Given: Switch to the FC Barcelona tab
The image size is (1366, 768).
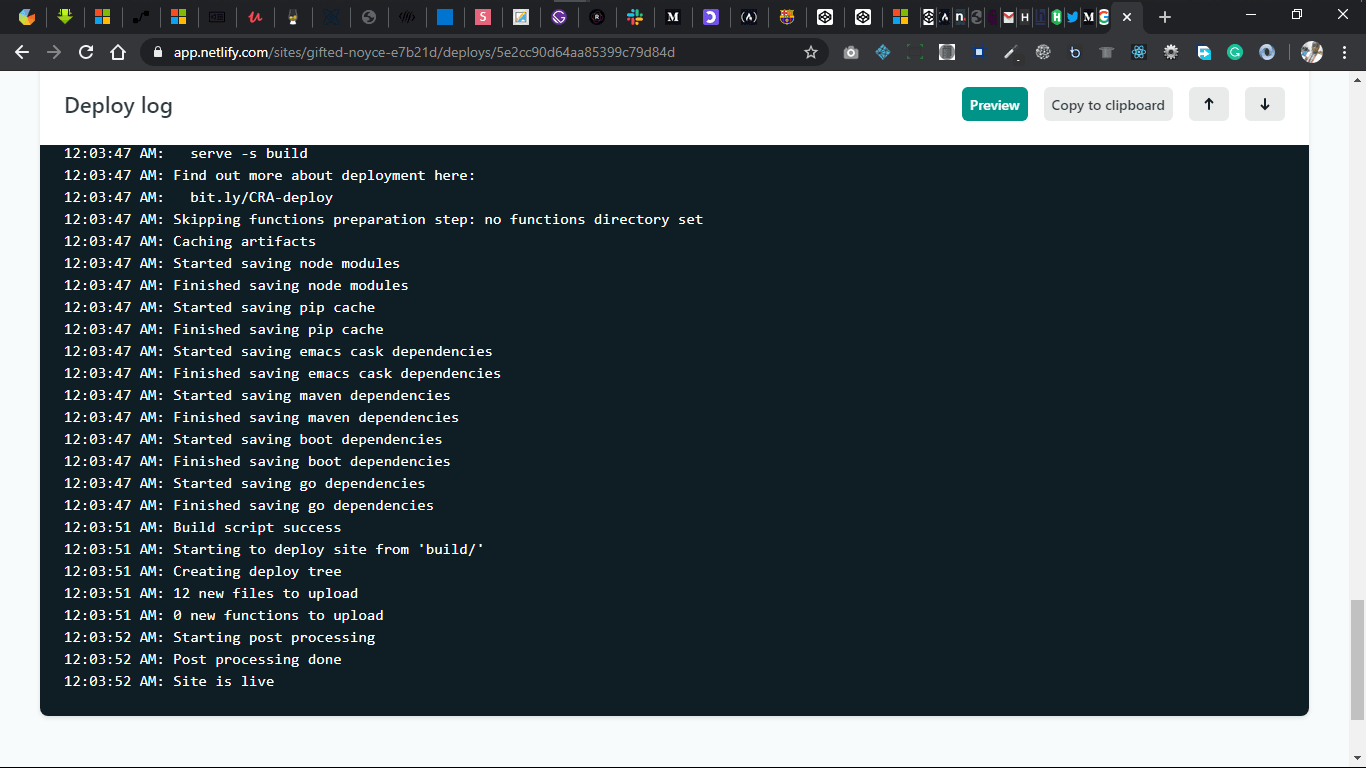Looking at the screenshot, I should pos(786,17).
